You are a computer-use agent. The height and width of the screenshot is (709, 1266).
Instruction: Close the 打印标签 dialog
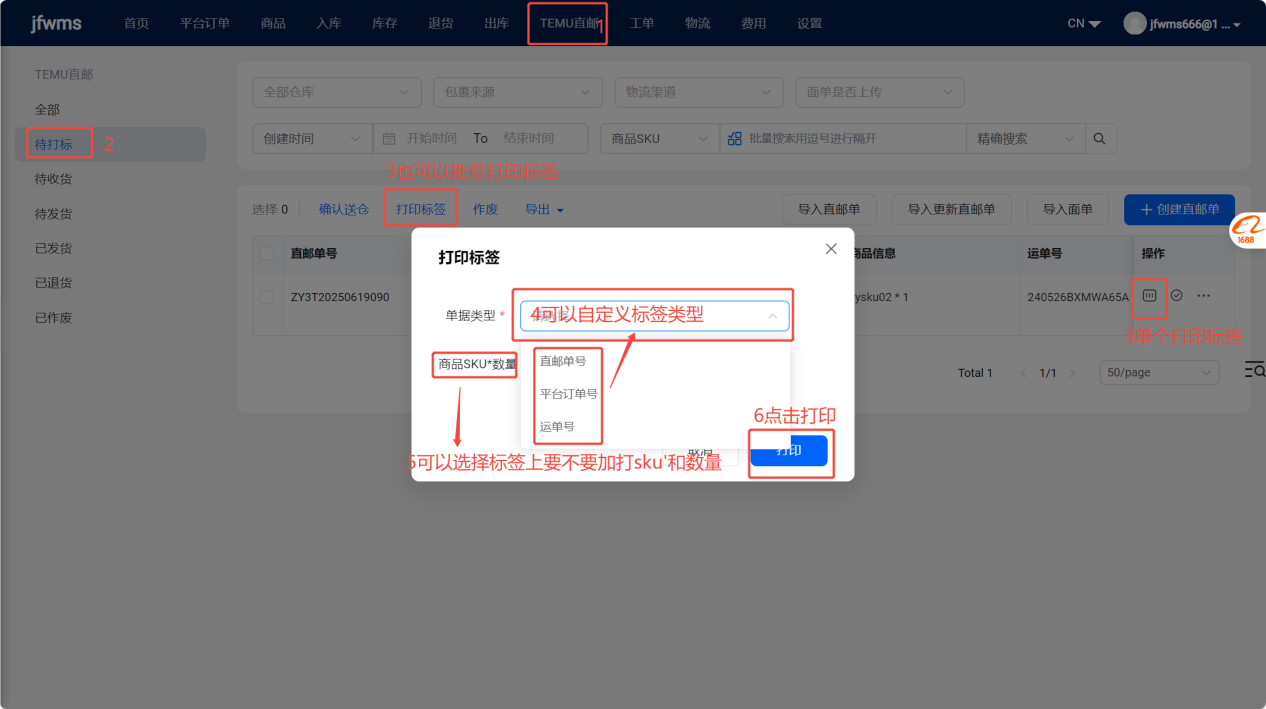(831, 249)
